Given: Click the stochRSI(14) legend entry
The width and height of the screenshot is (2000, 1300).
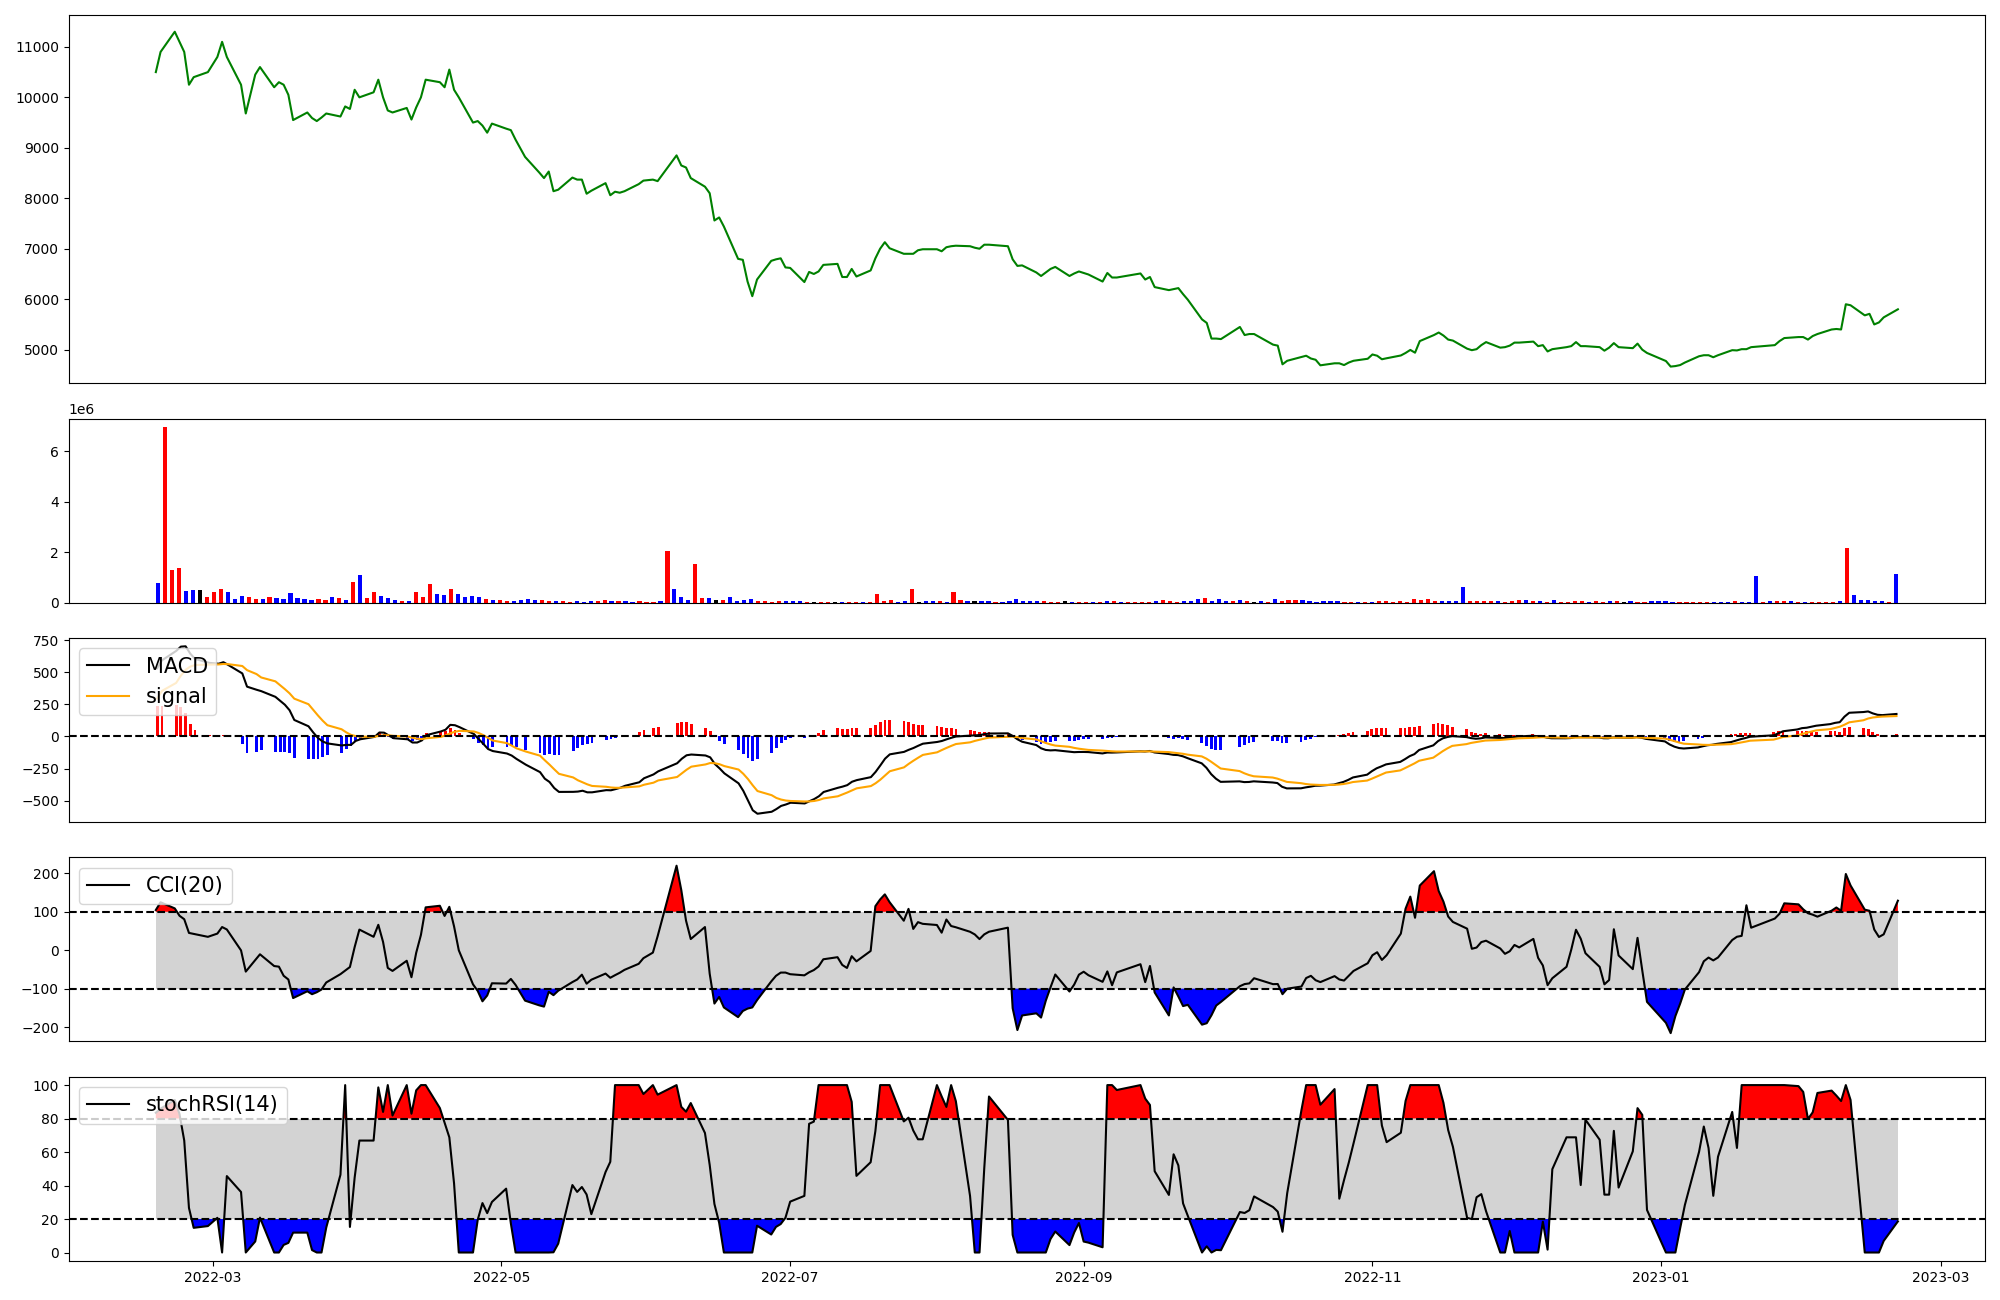Looking at the screenshot, I should pyautogui.click(x=210, y=1104).
